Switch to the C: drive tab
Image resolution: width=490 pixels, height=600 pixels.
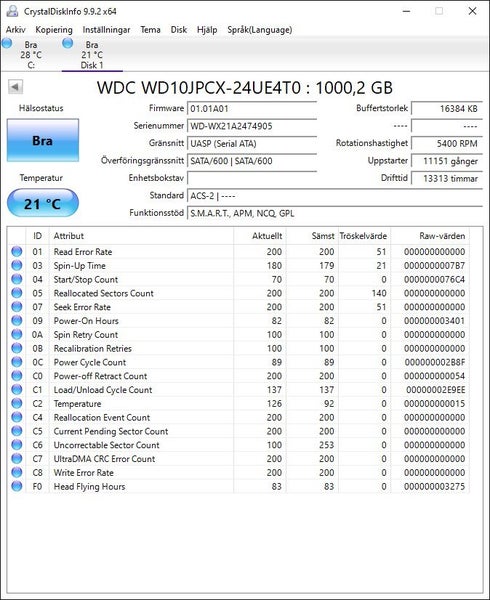tap(31, 55)
